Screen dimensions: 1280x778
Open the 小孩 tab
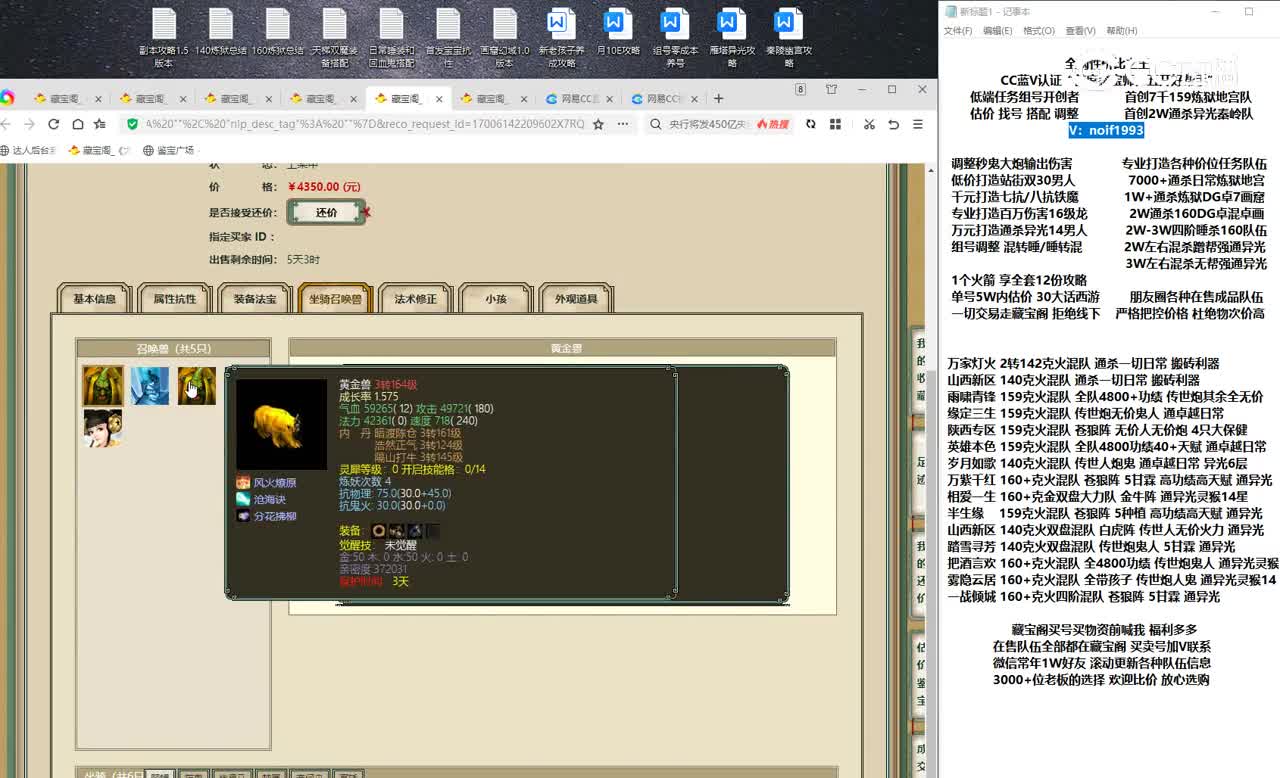pyautogui.click(x=496, y=299)
